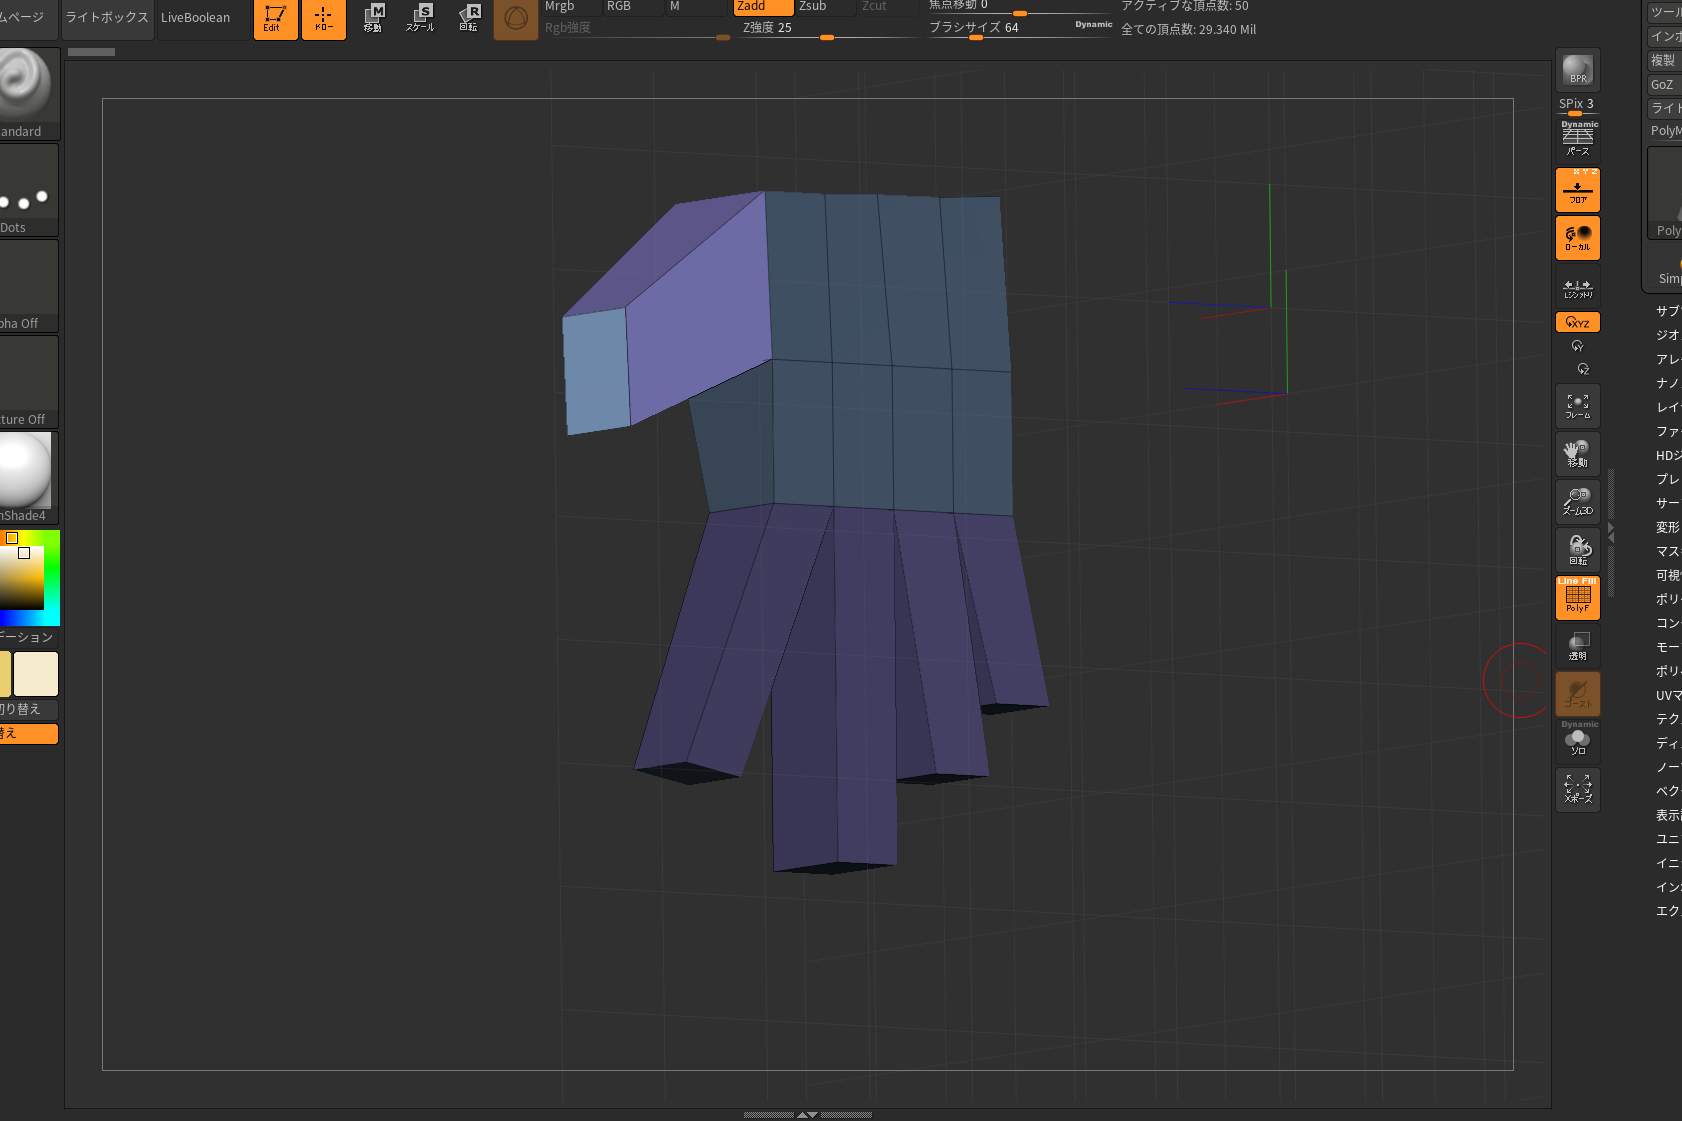Click the Zoom3D (ズーム3D) icon
This screenshot has width=1682, height=1121.
1578,501
